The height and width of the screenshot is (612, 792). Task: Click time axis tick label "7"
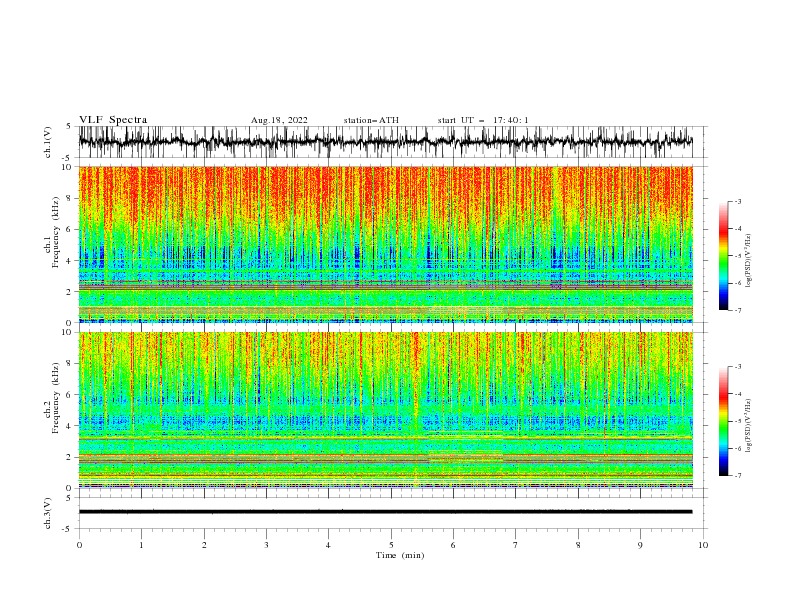tap(516, 545)
